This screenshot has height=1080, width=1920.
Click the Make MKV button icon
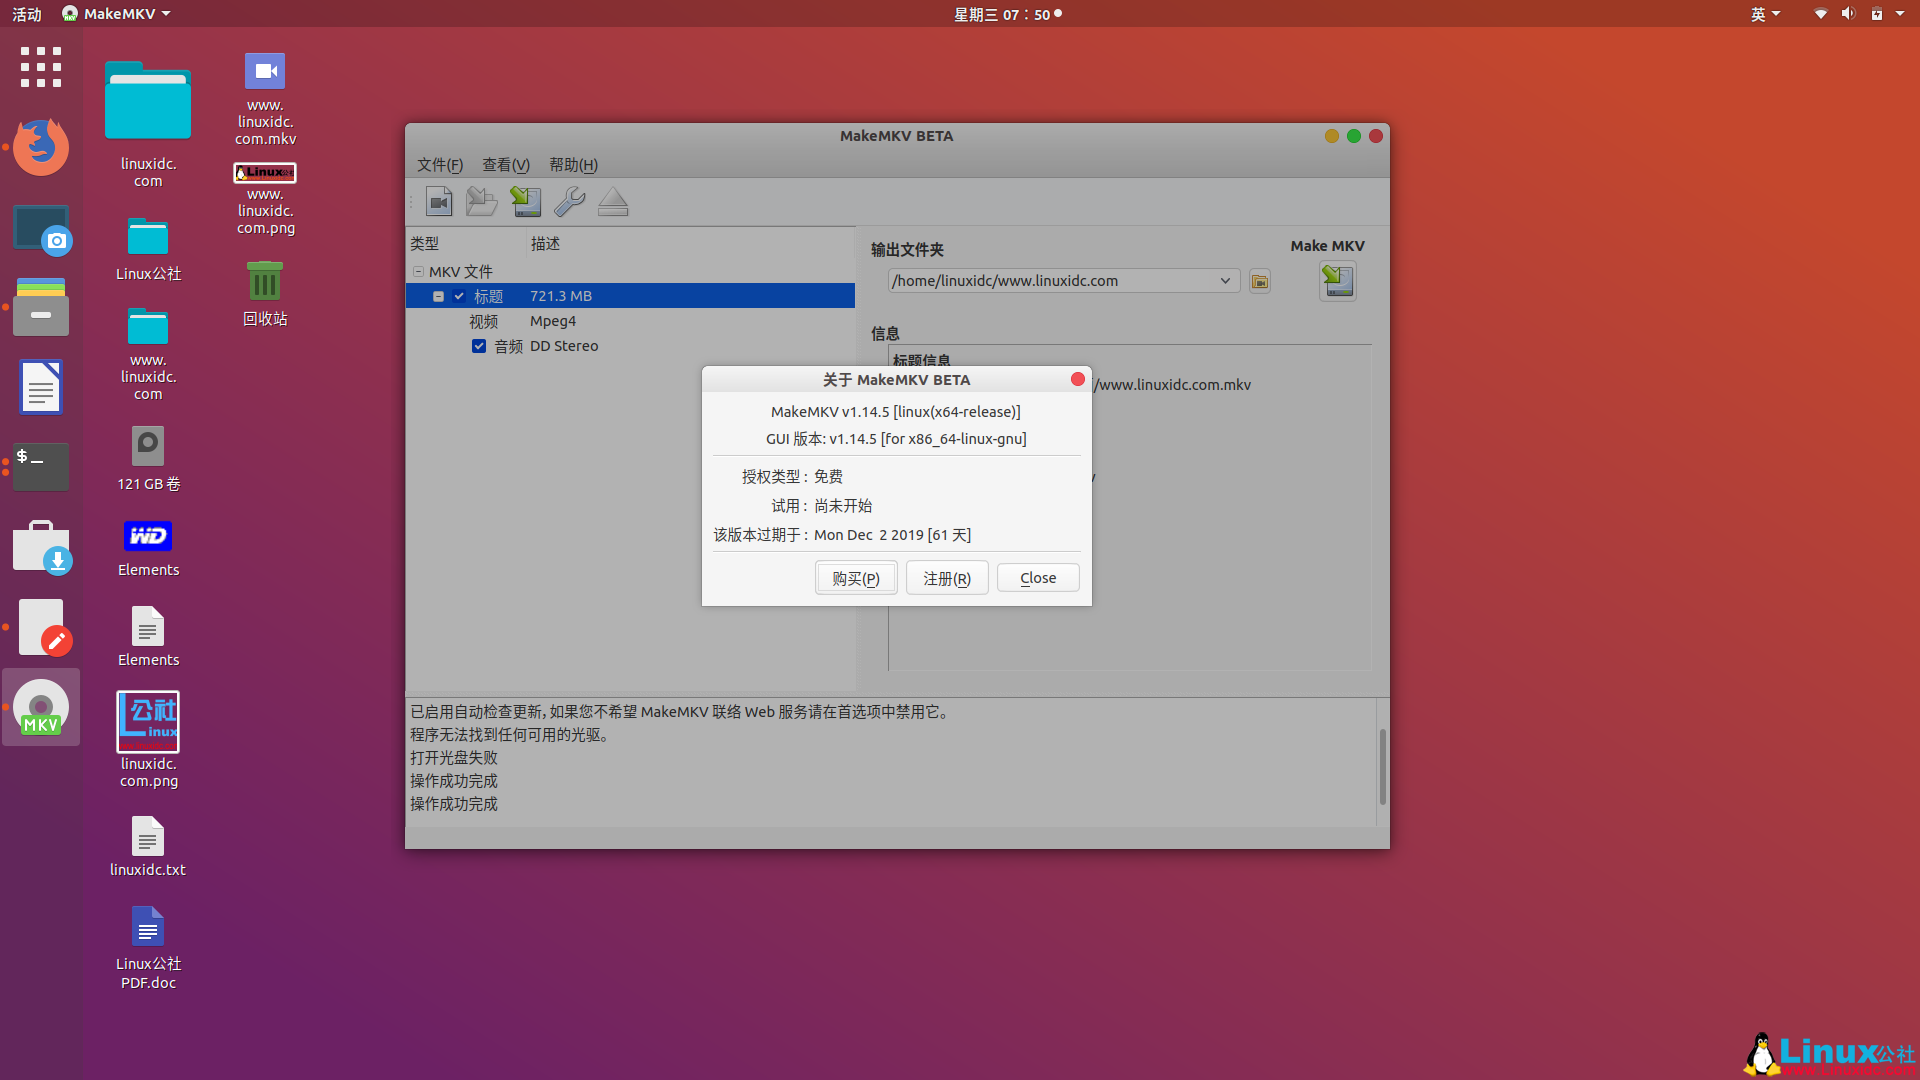(x=1337, y=281)
